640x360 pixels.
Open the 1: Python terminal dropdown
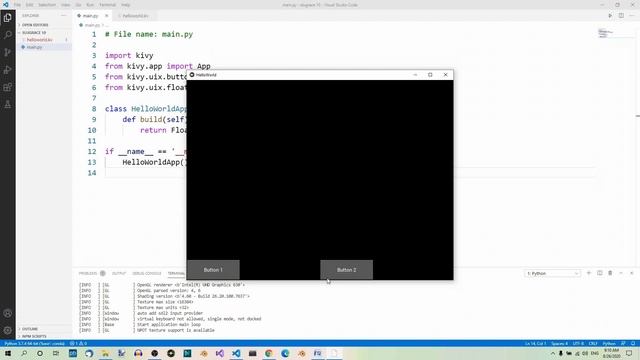552,273
